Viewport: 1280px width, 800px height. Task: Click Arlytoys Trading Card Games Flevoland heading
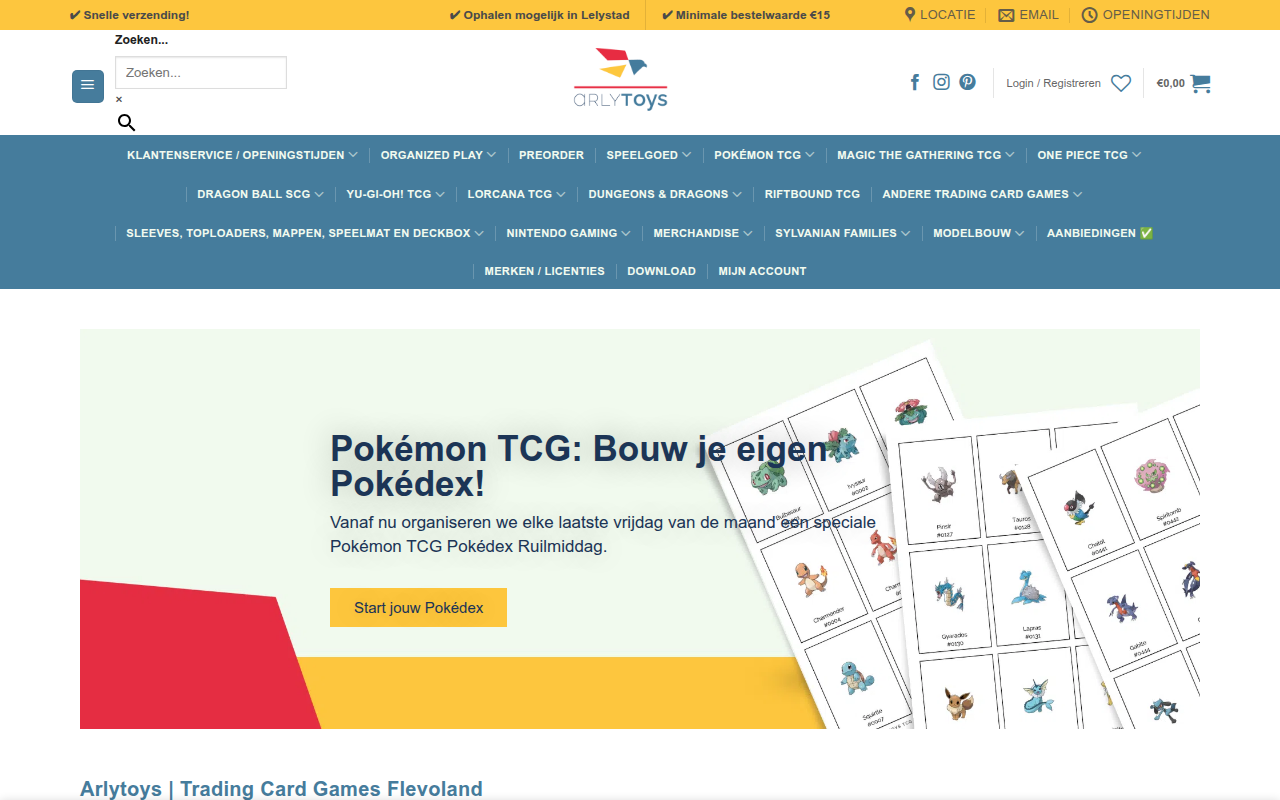281,789
